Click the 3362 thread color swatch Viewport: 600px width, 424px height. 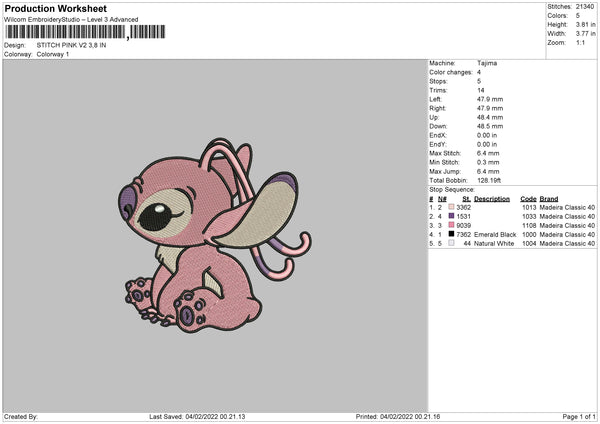451,207
